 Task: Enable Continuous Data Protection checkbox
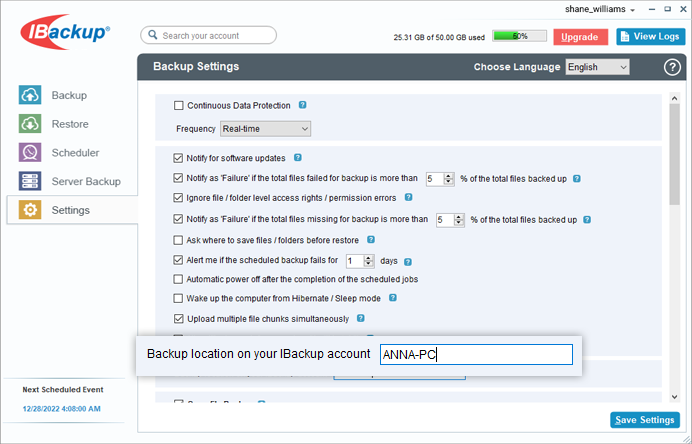tap(179, 106)
